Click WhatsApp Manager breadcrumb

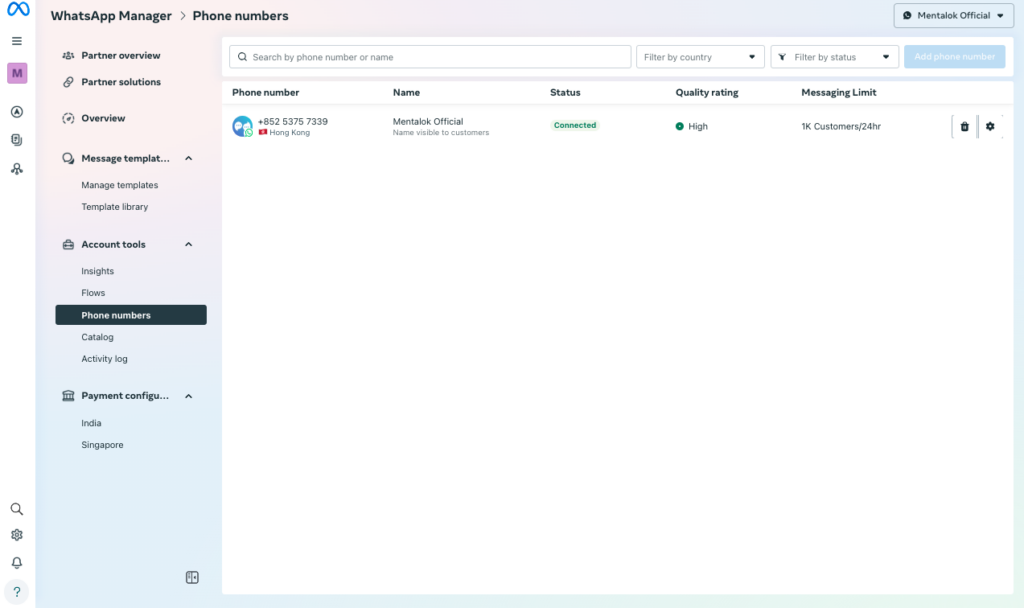pyautogui.click(x=111, y=16)
